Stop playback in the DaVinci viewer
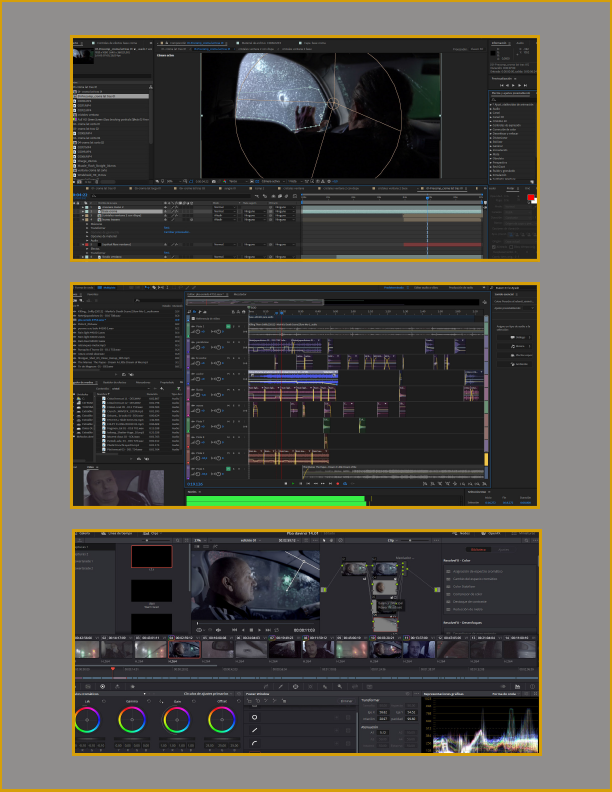Screen dimensions: 612x792 click(x=251, y=630)
